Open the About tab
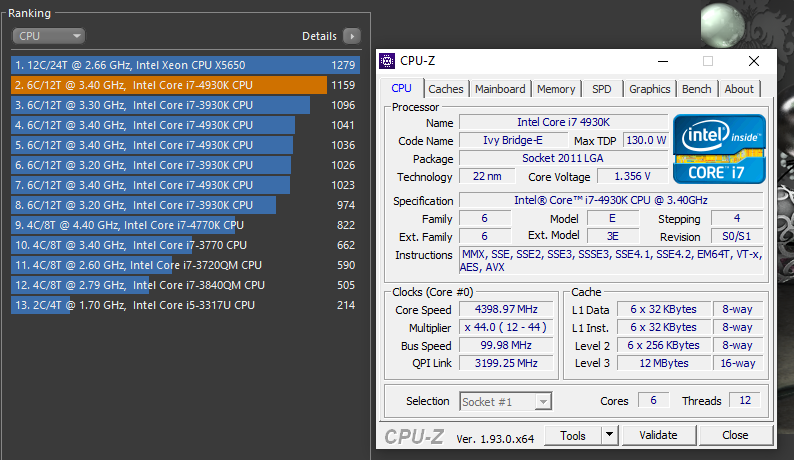 coord(739,89)
